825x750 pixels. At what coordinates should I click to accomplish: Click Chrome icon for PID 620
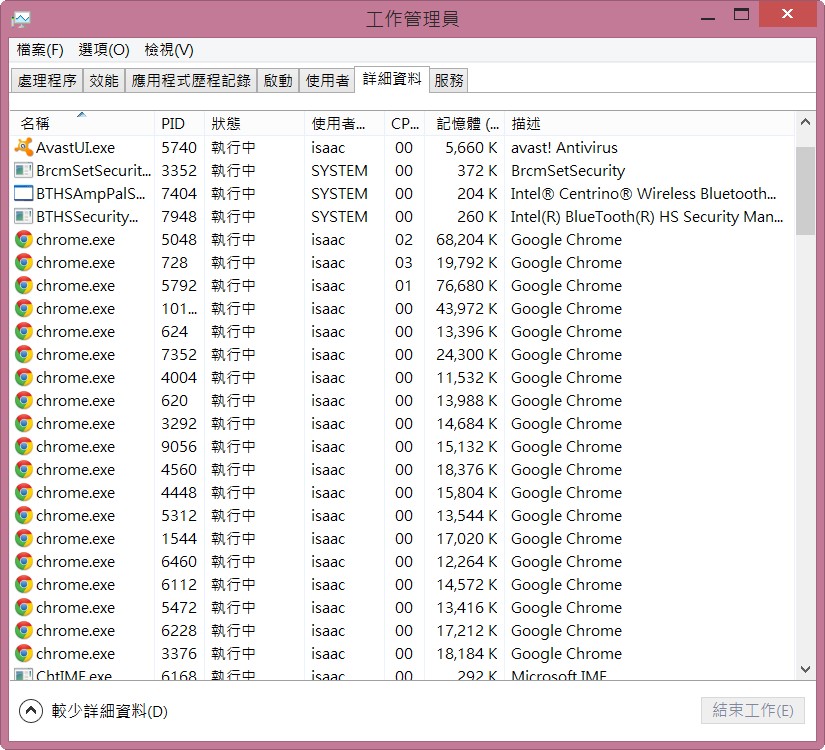click(x=24, y=401)
